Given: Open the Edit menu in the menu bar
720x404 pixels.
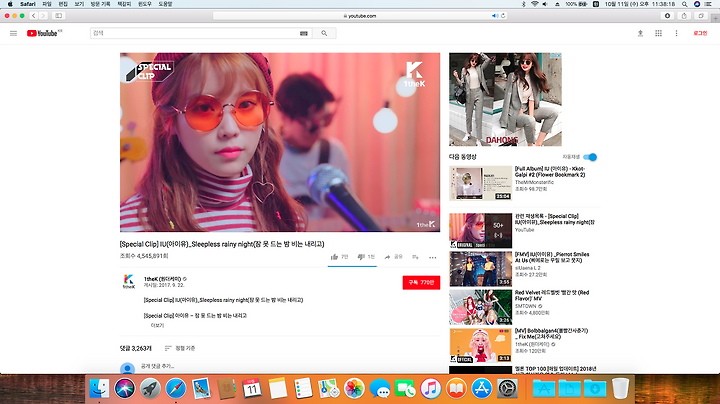Looking at the screenshot, I should coord(63,4).
